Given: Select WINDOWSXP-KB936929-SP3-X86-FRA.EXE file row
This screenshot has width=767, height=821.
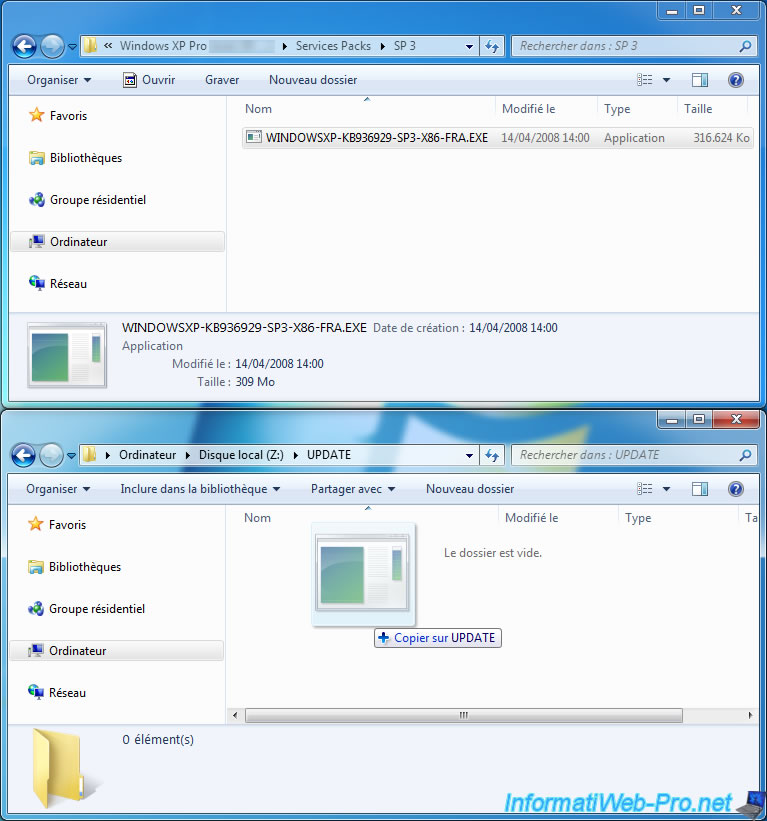Looking at the screenshot, I should (497, 138).
